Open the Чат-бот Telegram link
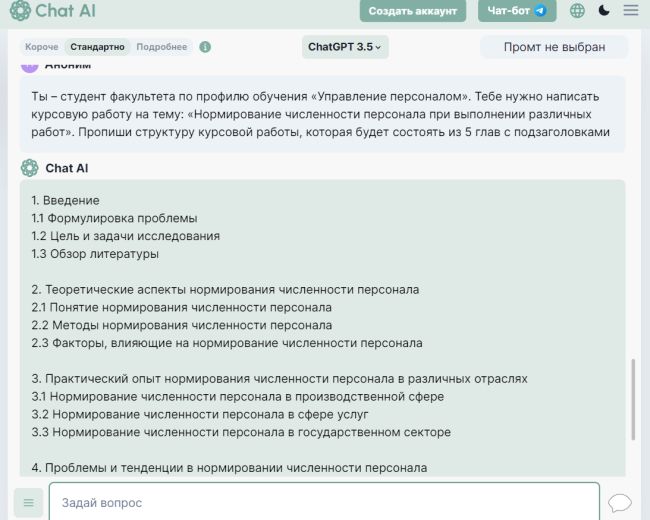 [516, 11]
